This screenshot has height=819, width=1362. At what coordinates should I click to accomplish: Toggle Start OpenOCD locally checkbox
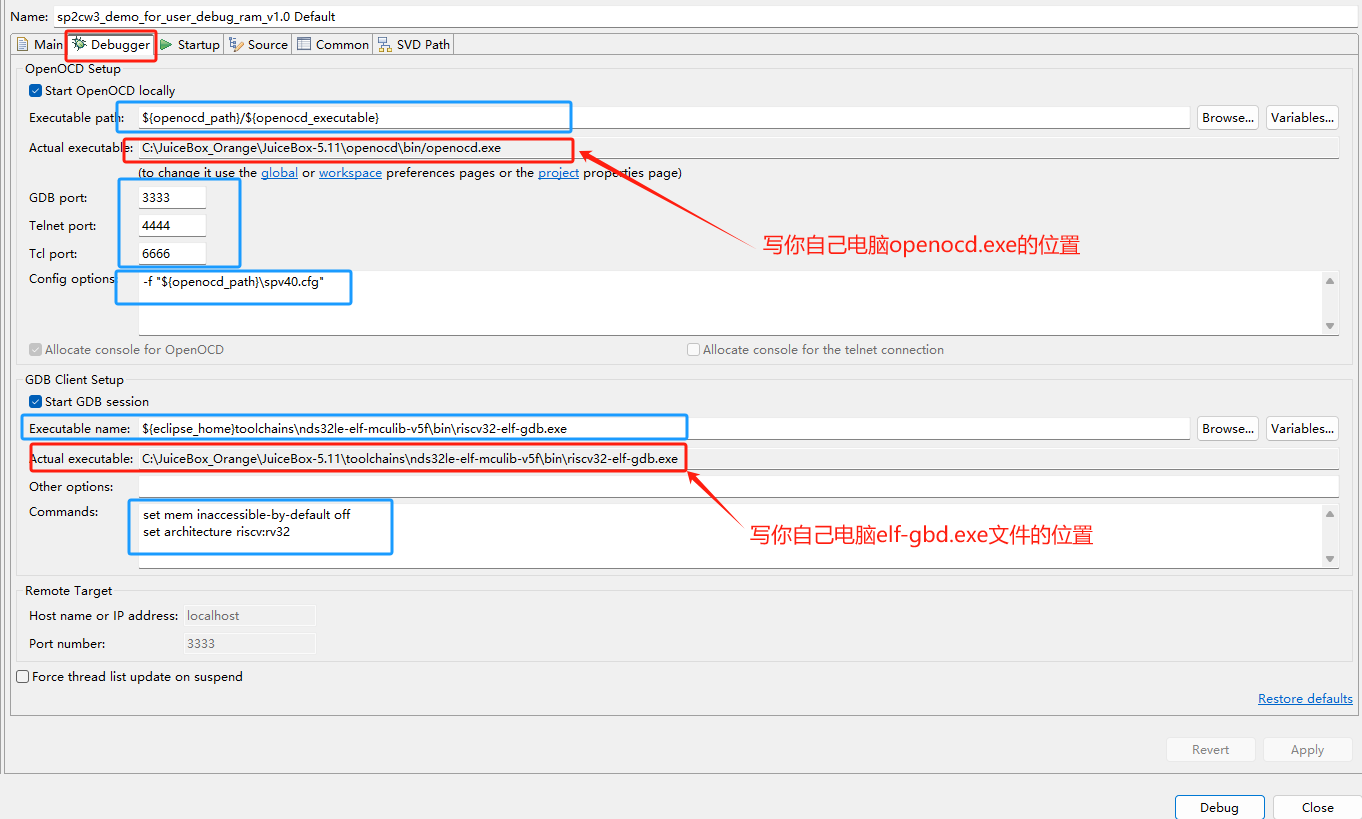click(x=36, y=91)
